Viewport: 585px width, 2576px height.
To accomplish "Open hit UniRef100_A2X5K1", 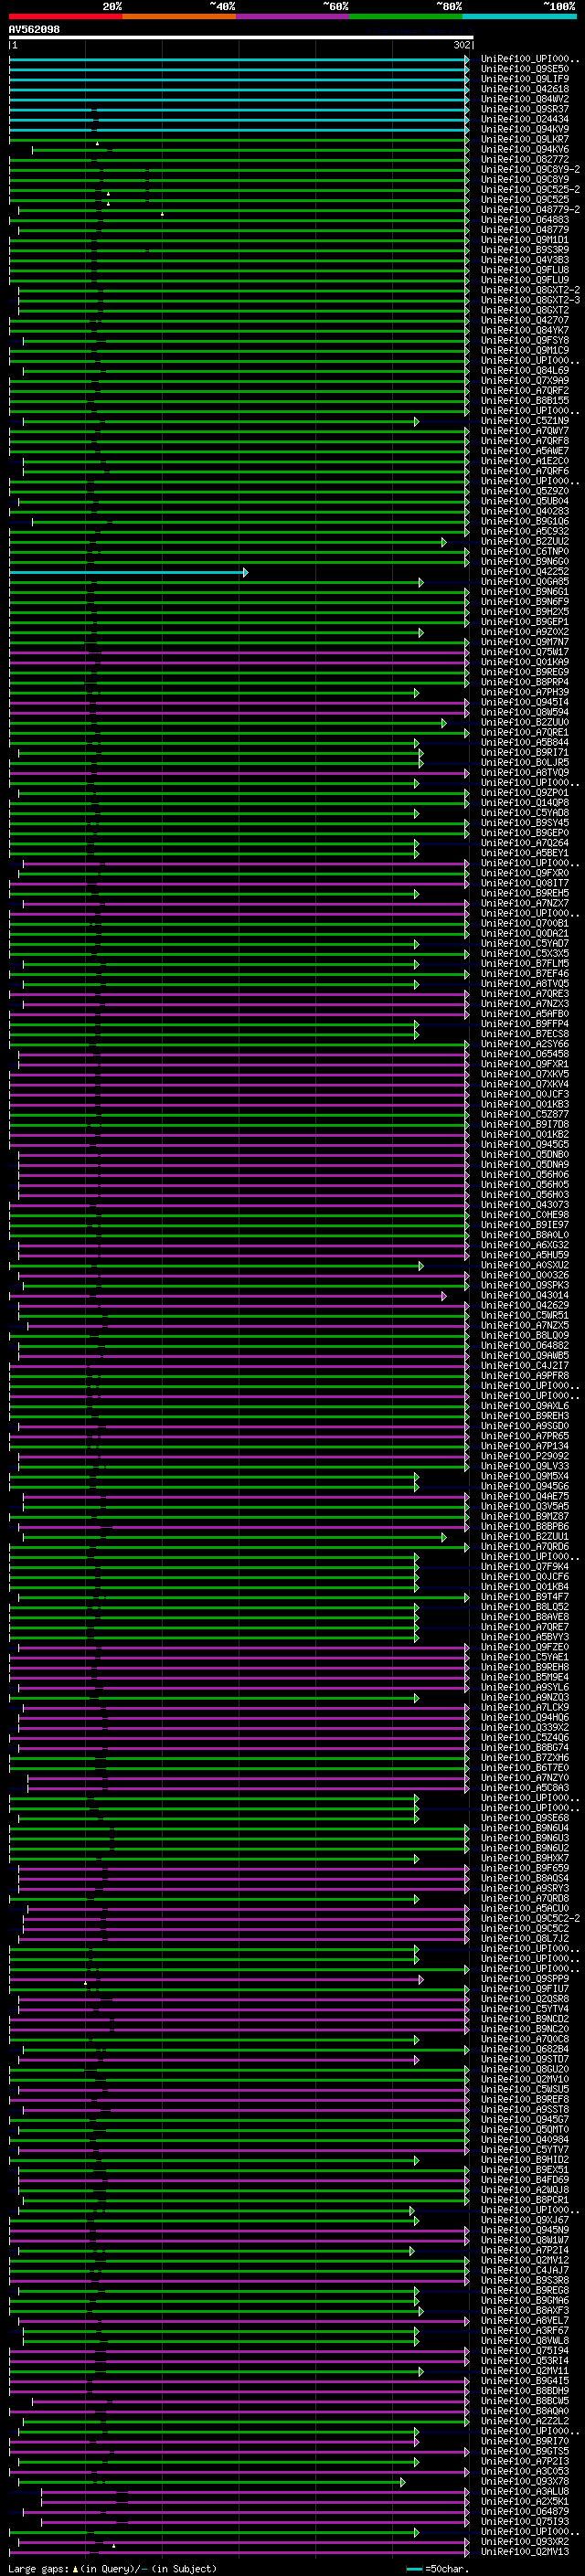I will point(525,2501).
